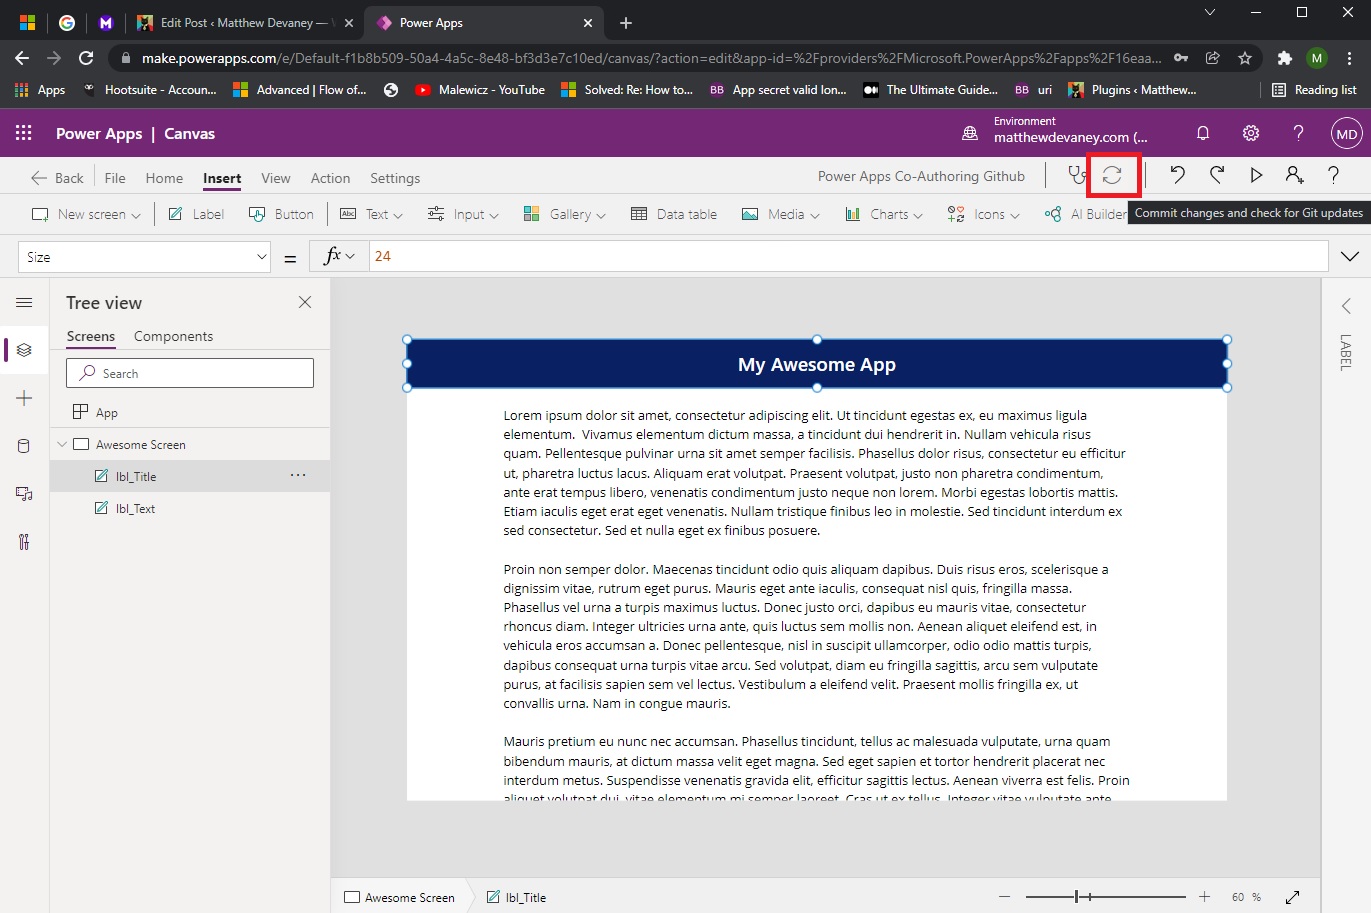Click the Share person icon
The width and height of the screenshot is (1371, 913).
click(x=1294, y=175)
